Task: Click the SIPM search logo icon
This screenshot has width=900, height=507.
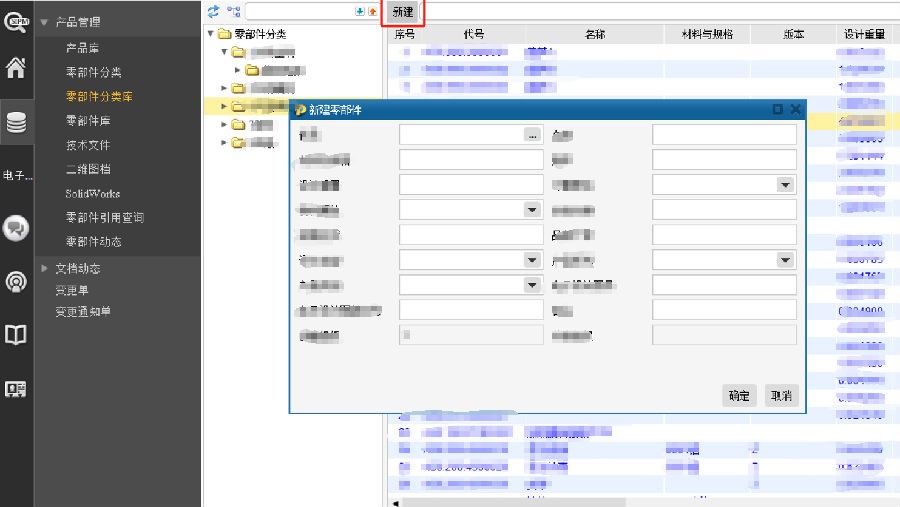Action: click(16, 20)
